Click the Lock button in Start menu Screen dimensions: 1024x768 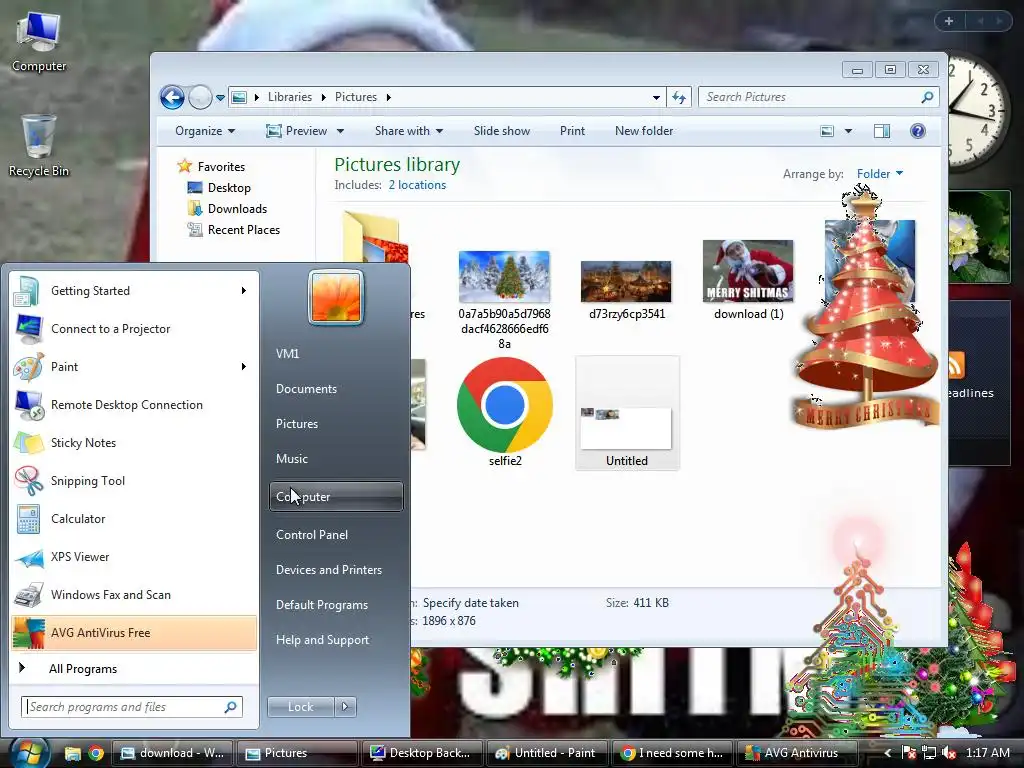pos(300,707)
